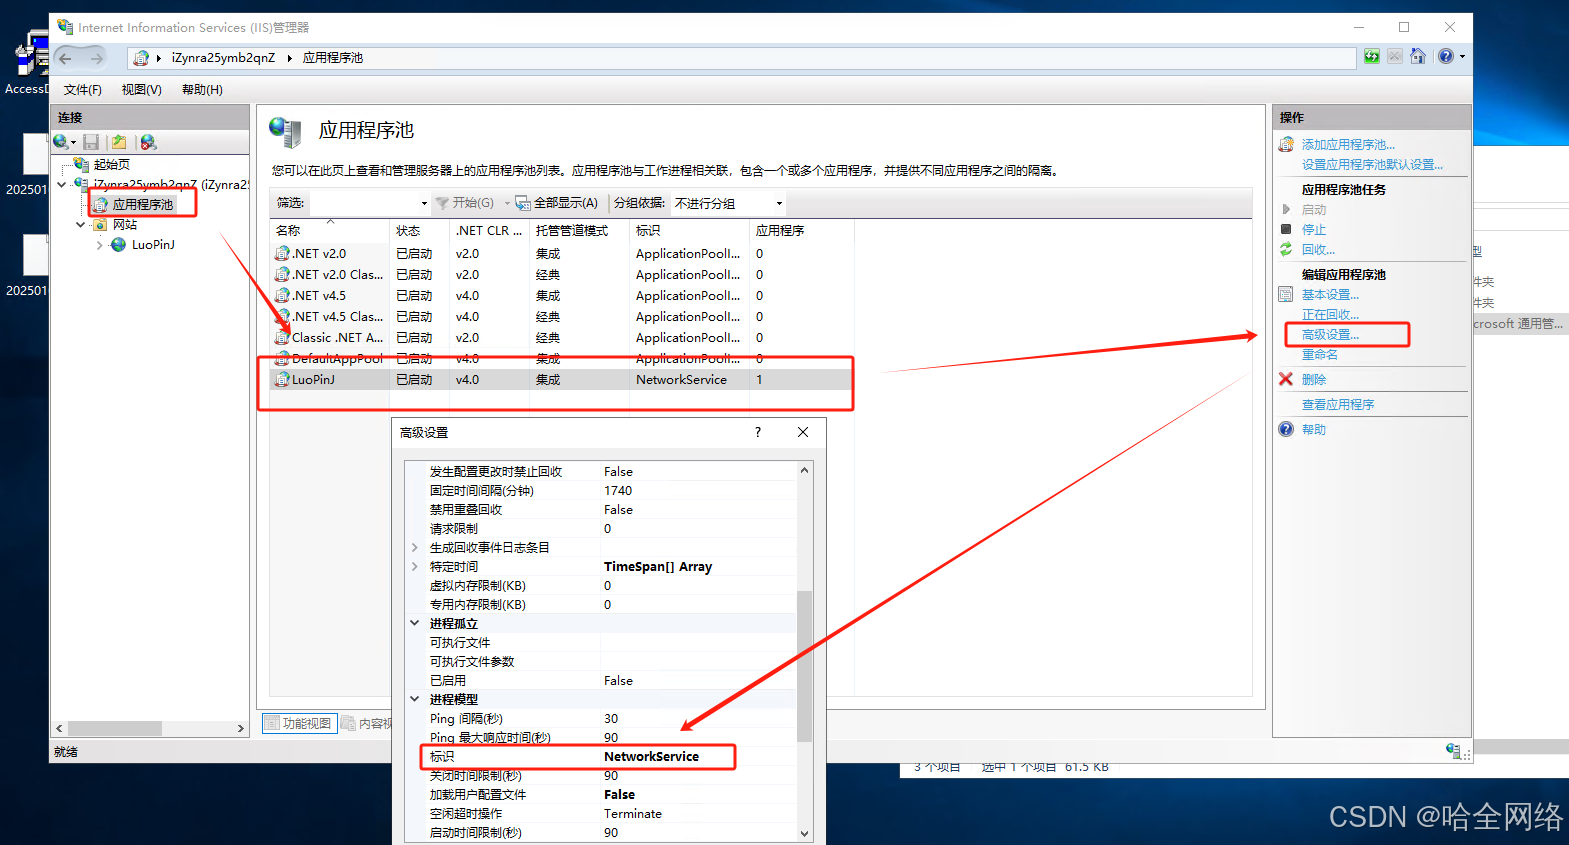Switch to 功能视图 tab
This screenshot has height=845, width=1569.
point(299,723)
